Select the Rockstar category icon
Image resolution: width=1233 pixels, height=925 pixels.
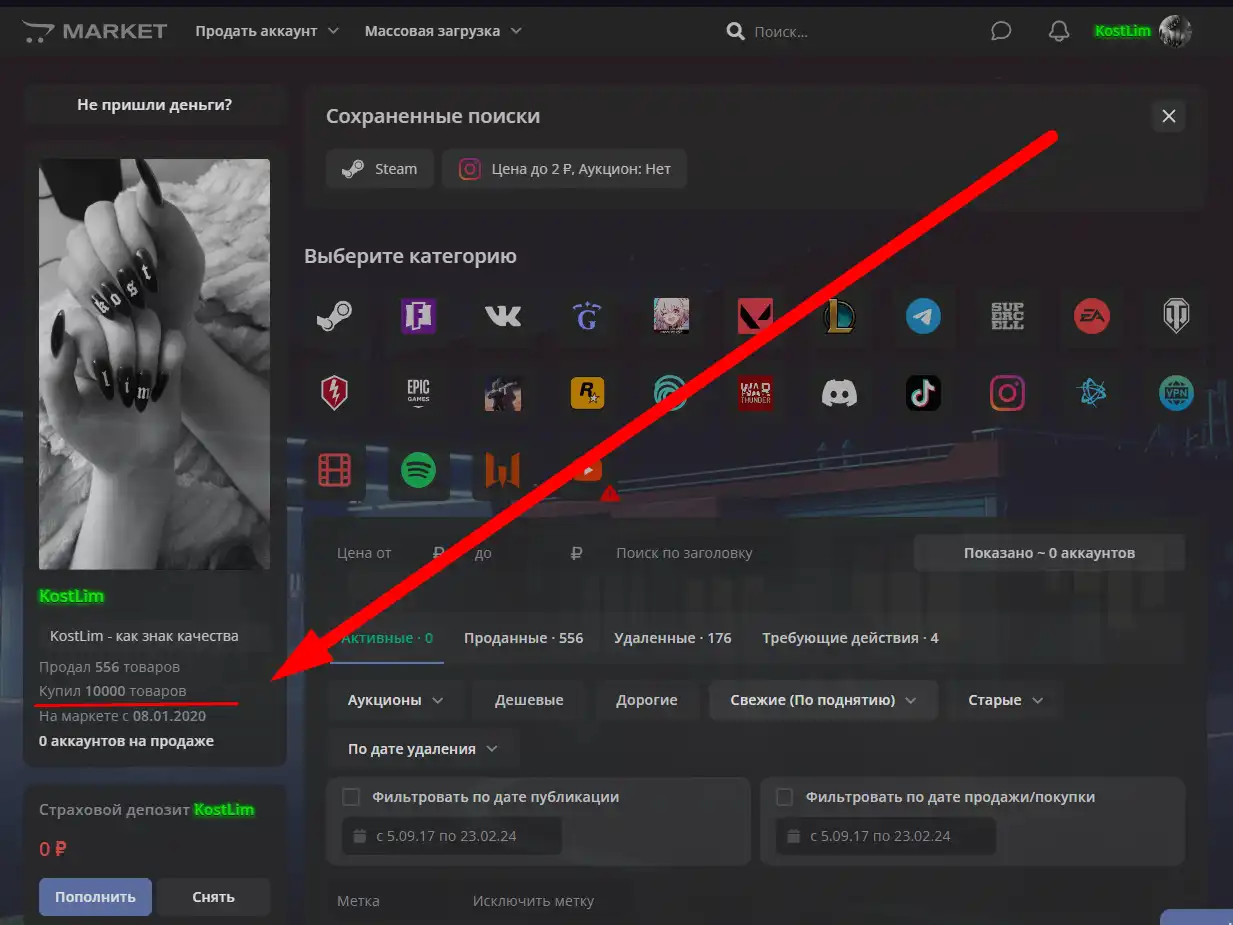coord(587,393)
